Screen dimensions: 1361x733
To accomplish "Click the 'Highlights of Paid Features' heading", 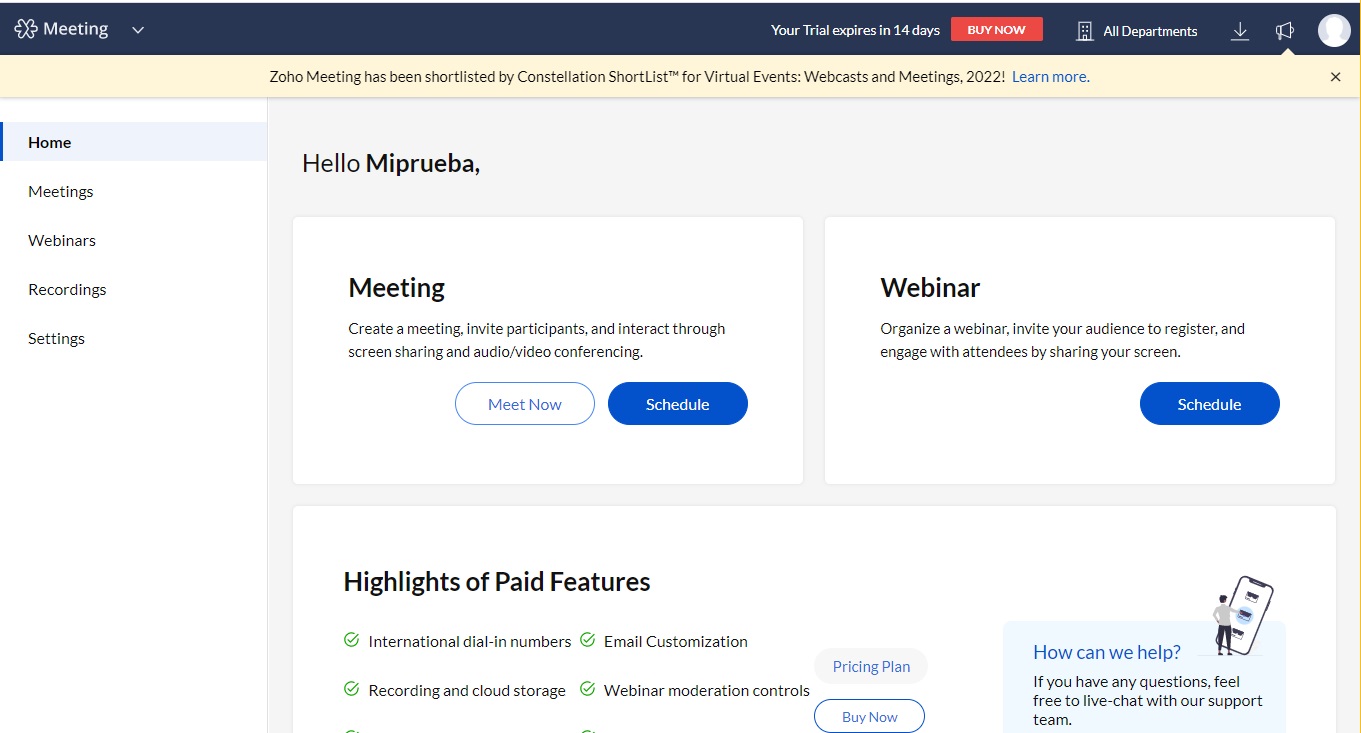I will click(497, 582).
